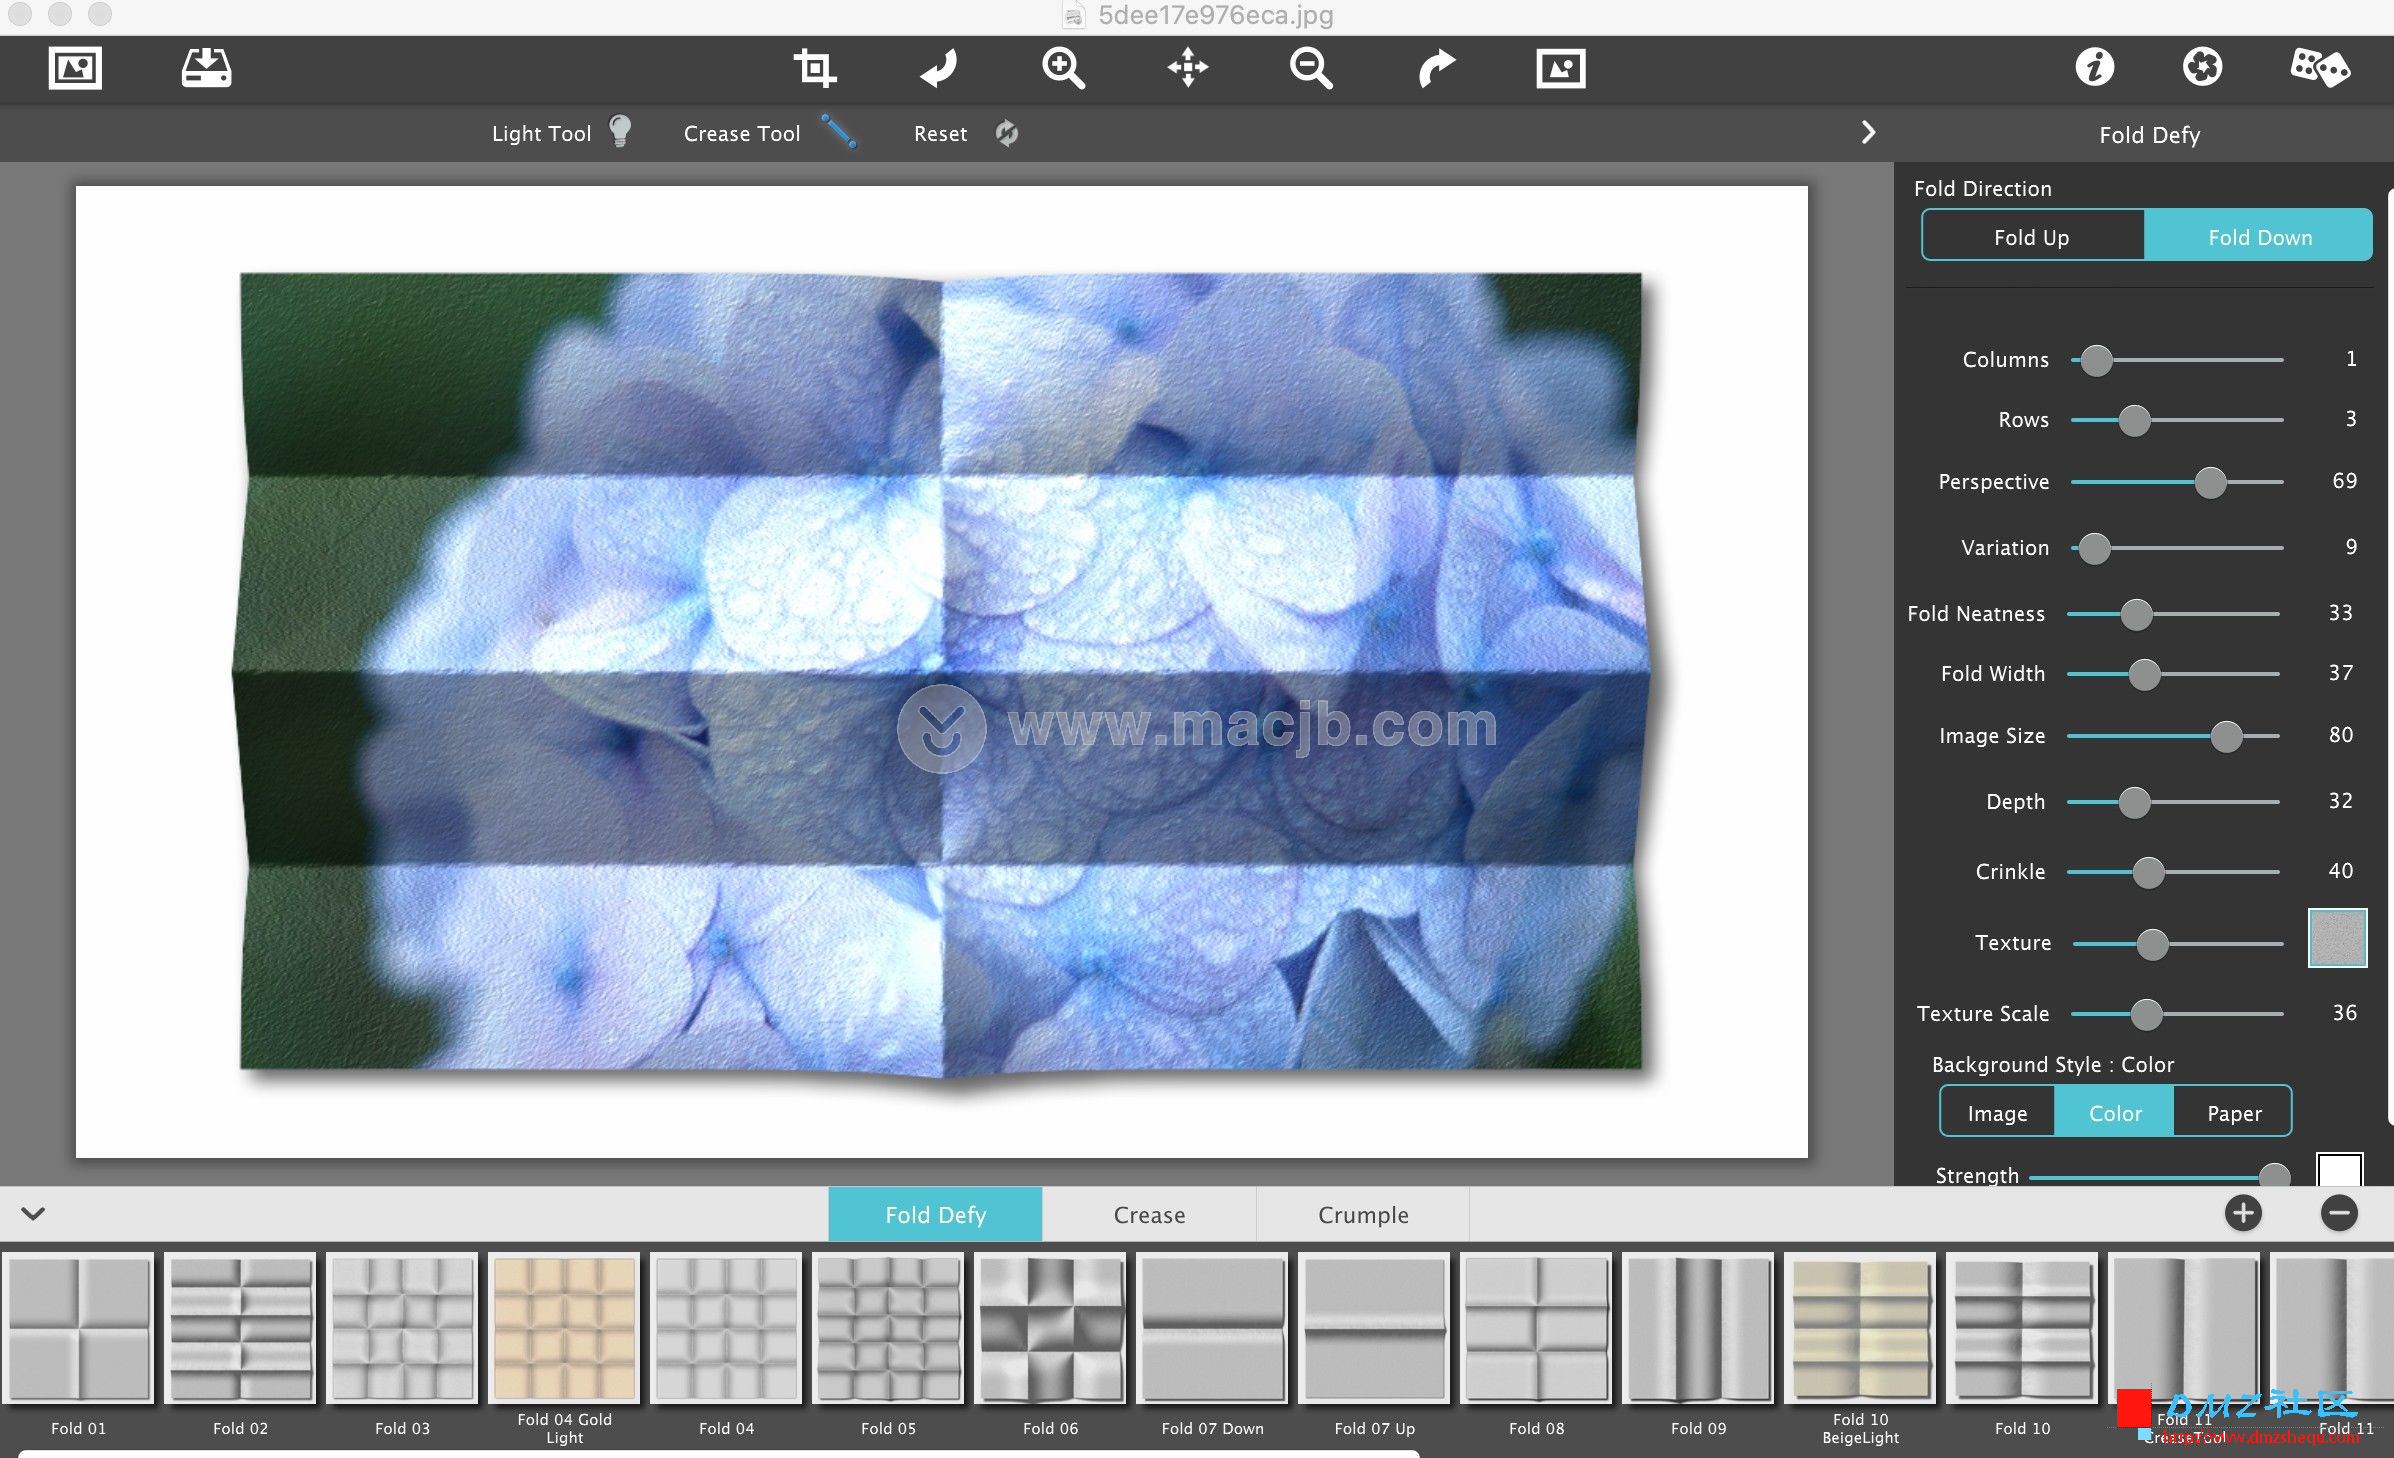2394x1458 pixels.
Task: Click the Crease Tool label
Action: [x=742, y=134]
